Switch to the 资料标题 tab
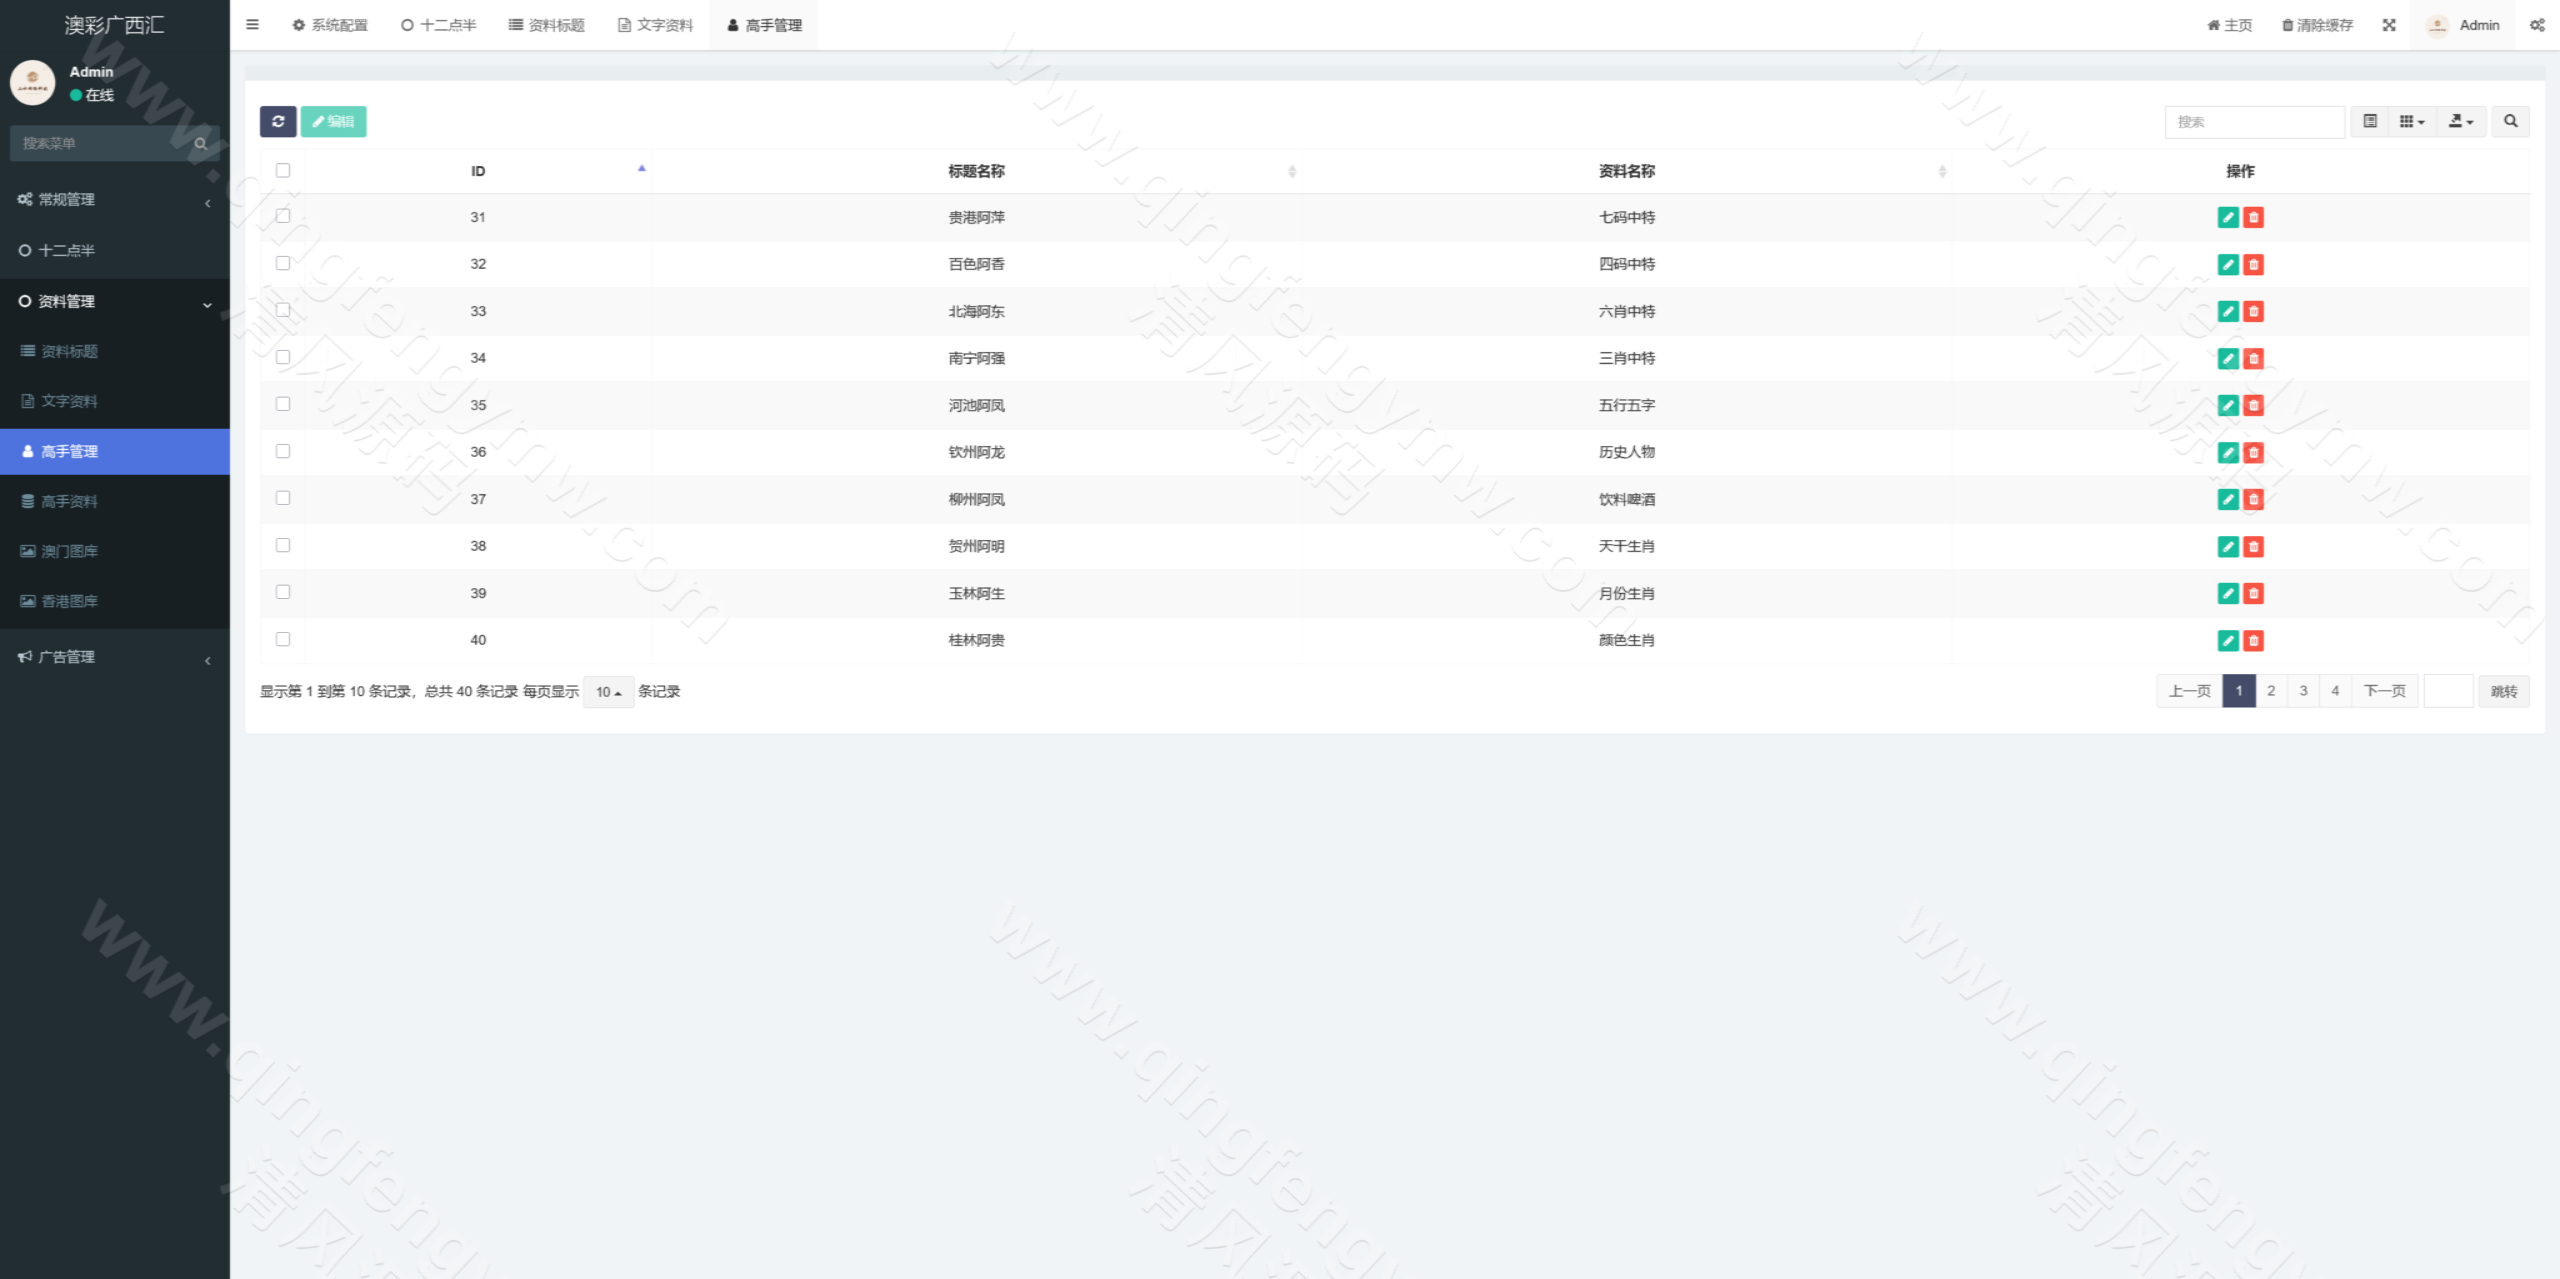 547,25
